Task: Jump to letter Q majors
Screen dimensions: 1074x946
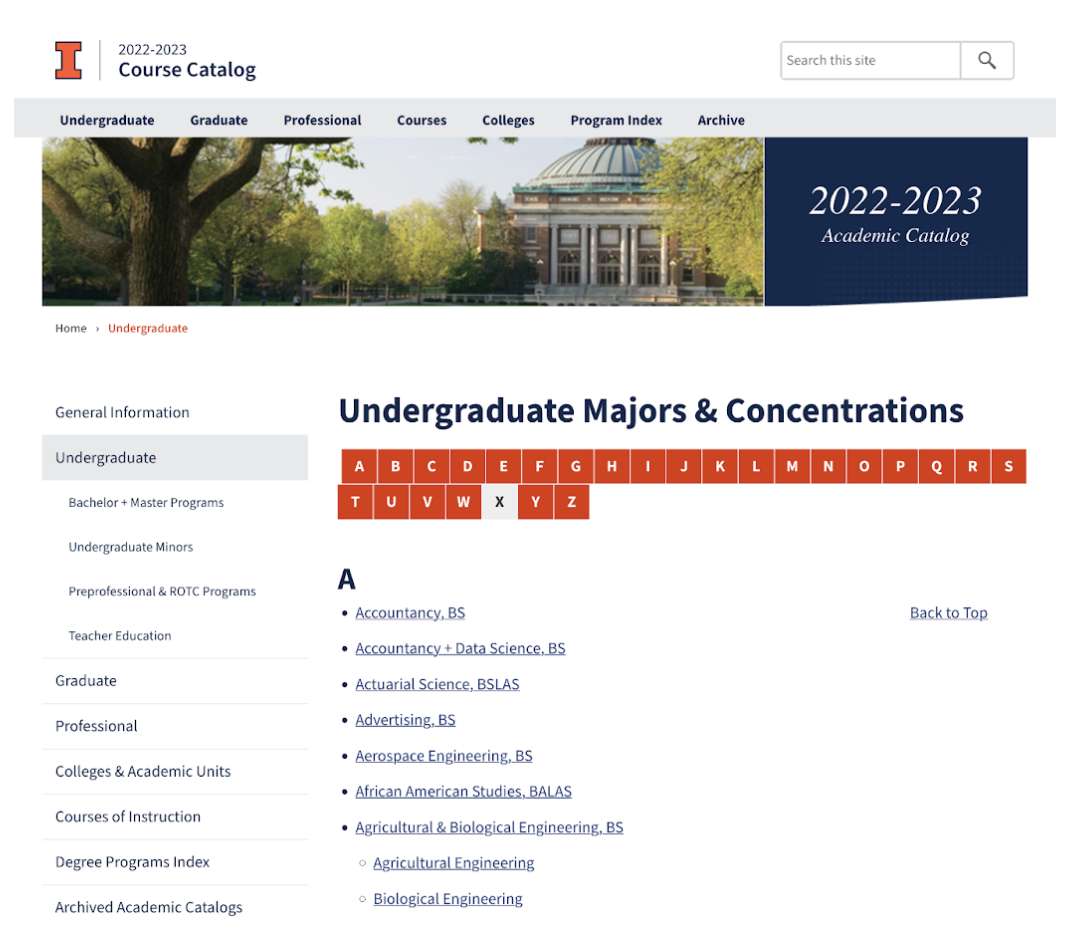Action: [936, 466]
